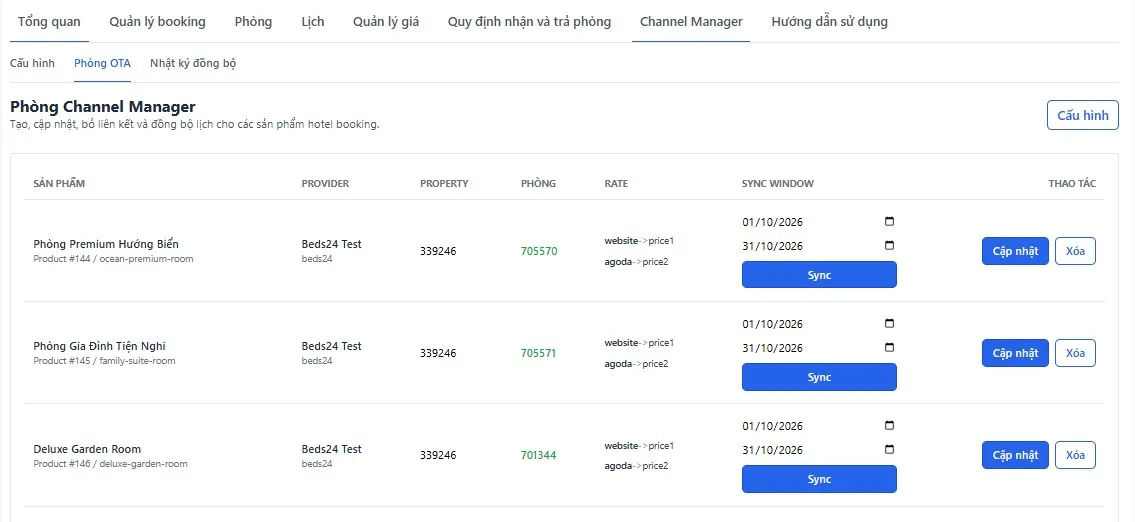Delete Phòng Premium Hướng Biển with Xóa
Screen dimensions: 1135x522
point(1076,251)
